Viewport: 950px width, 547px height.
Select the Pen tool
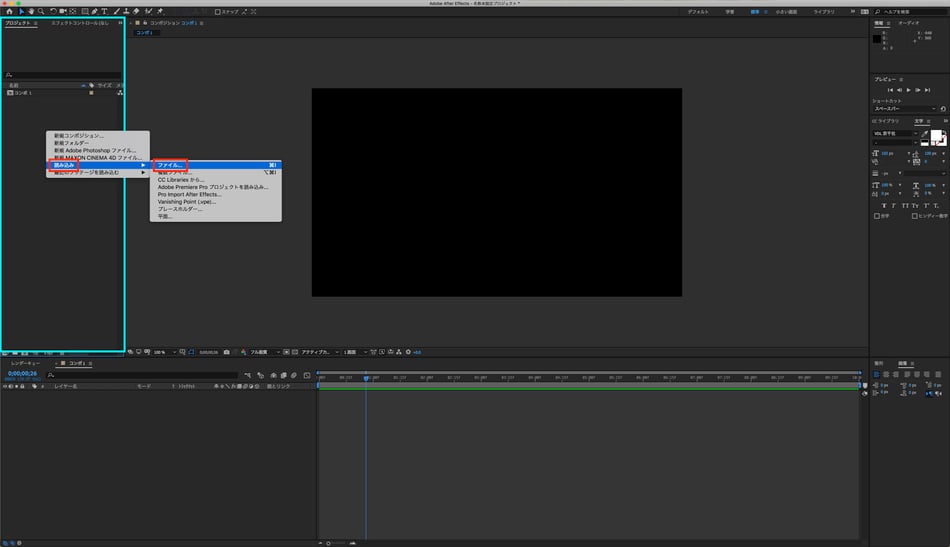pyautogui.click(x=94, y=12)
